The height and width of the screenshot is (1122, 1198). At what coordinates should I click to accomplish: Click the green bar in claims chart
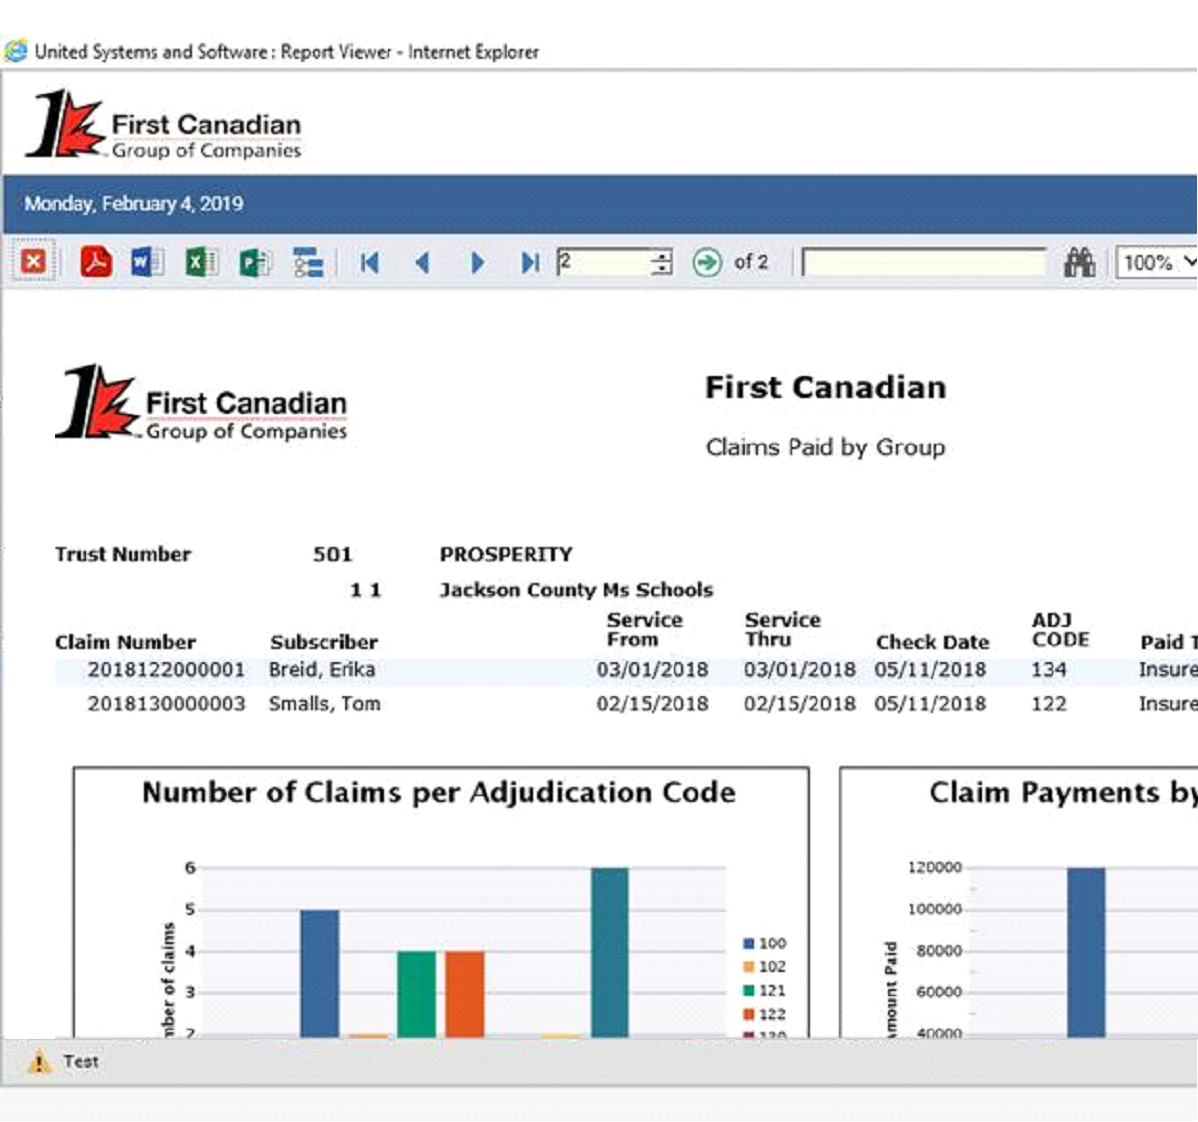pyautogui.click(x=416, y=994)
